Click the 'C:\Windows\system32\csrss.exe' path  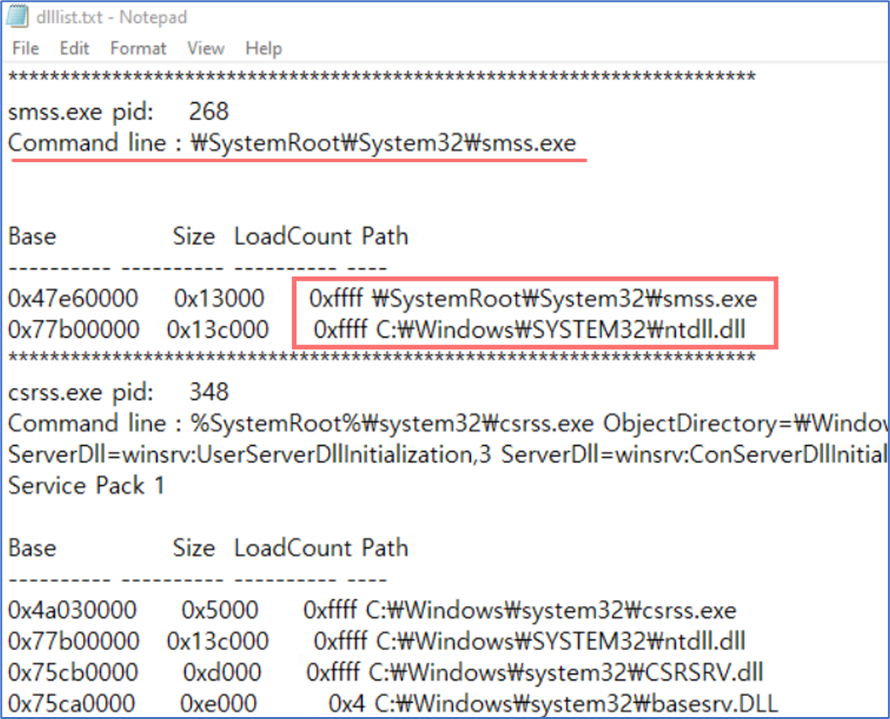tap(551, 610)
